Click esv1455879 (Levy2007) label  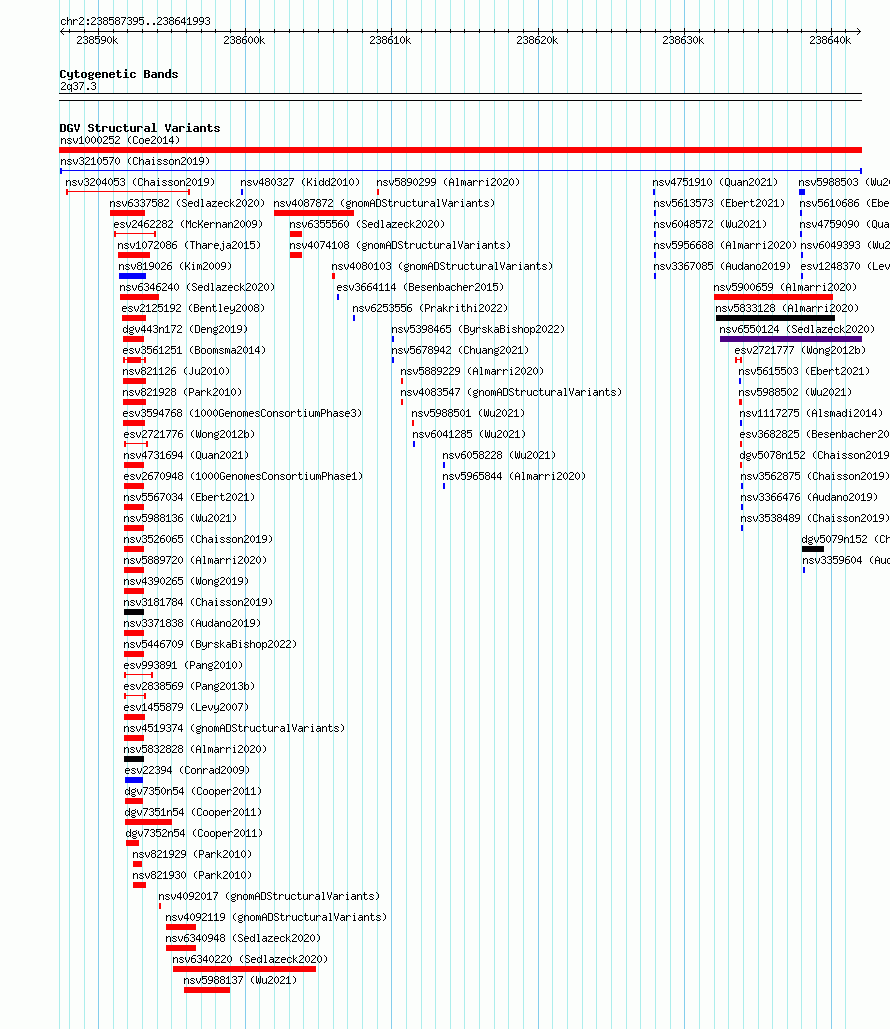(186, 707)
